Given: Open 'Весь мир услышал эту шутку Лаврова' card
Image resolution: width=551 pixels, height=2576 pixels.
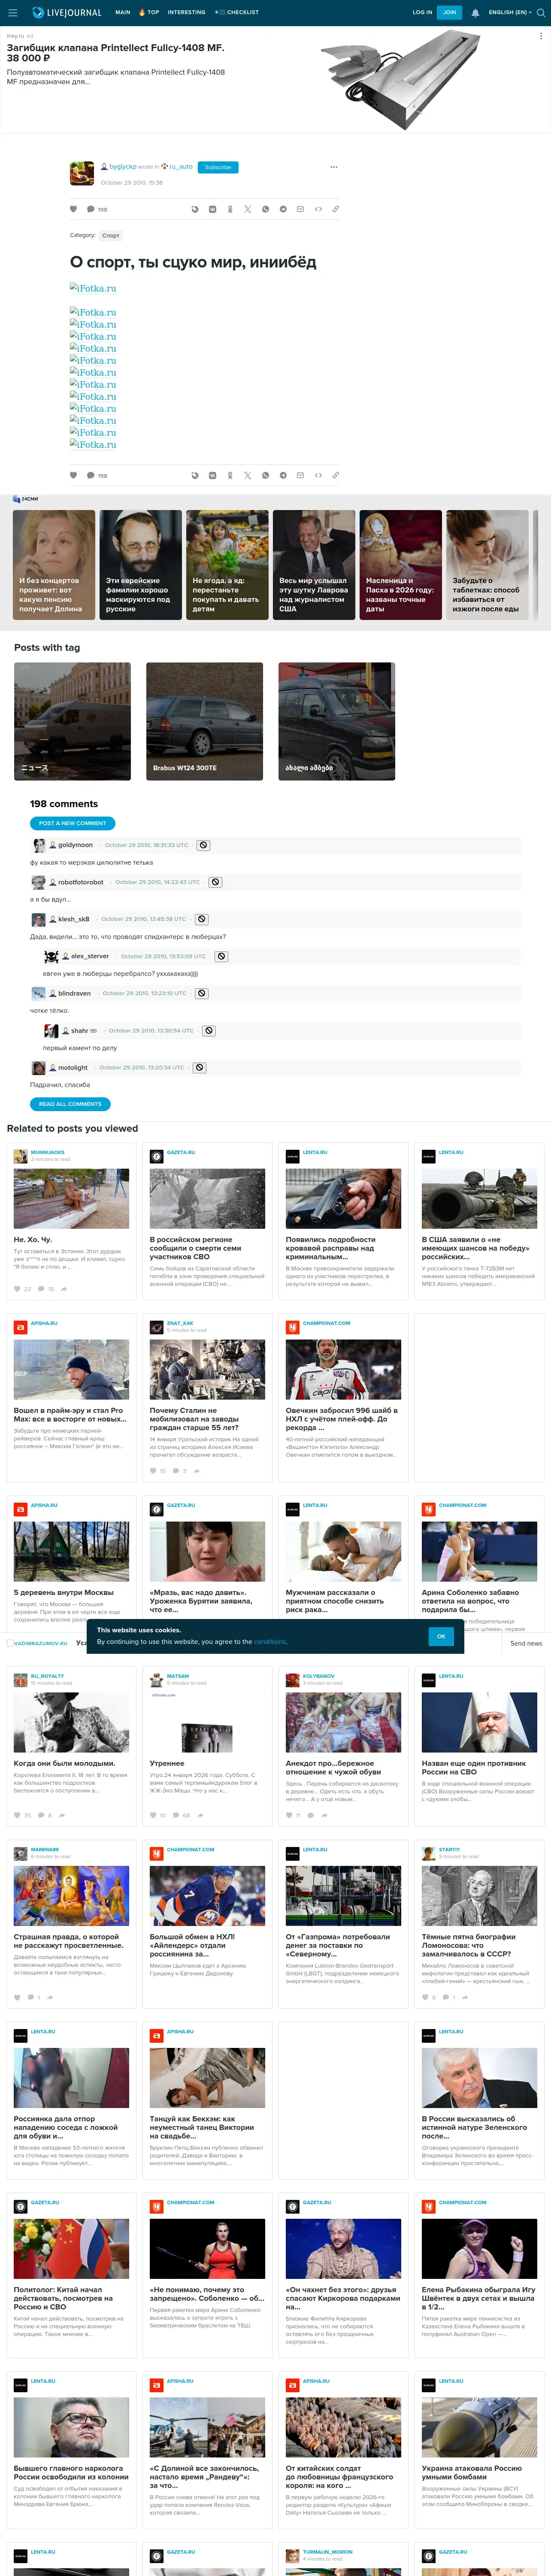Looking at the screenshot, I should (x=314, y=565).
